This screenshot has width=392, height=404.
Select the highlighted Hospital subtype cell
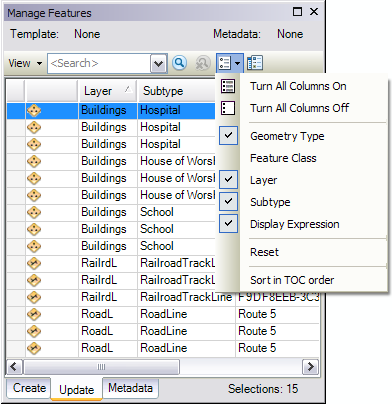[x=176, y=110]
